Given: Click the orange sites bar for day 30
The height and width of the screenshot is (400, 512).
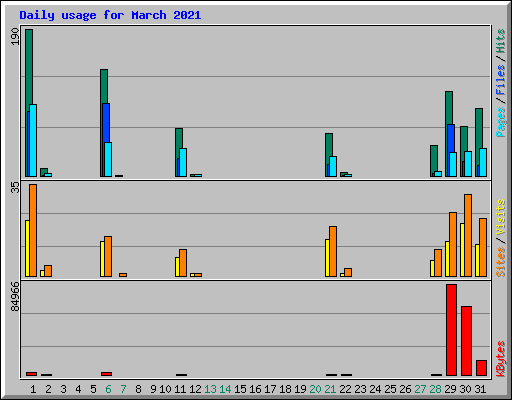Looking at the screenshot, I should coord(468,235).
